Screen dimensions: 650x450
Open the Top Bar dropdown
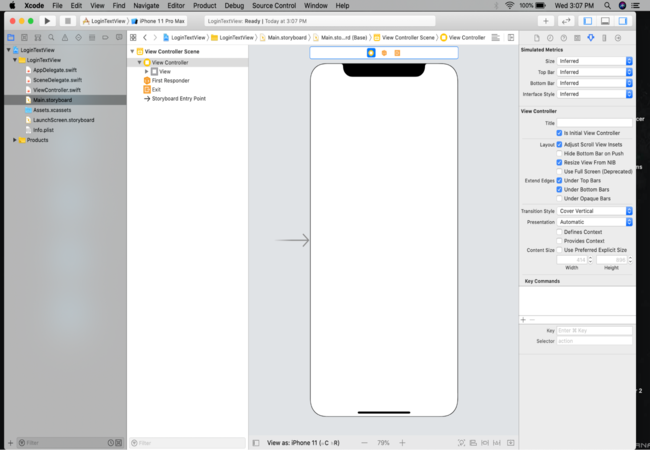click(x=594, y=72)
